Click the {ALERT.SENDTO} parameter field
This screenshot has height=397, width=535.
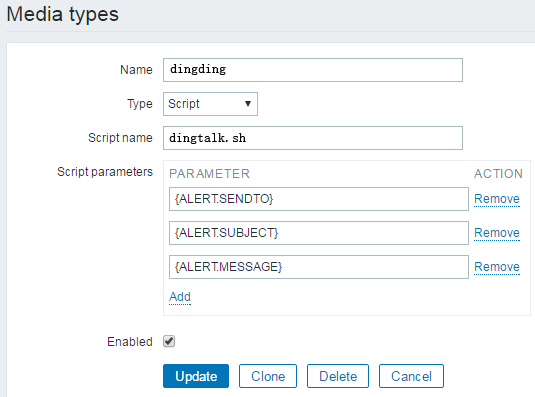tap(319, 199)
